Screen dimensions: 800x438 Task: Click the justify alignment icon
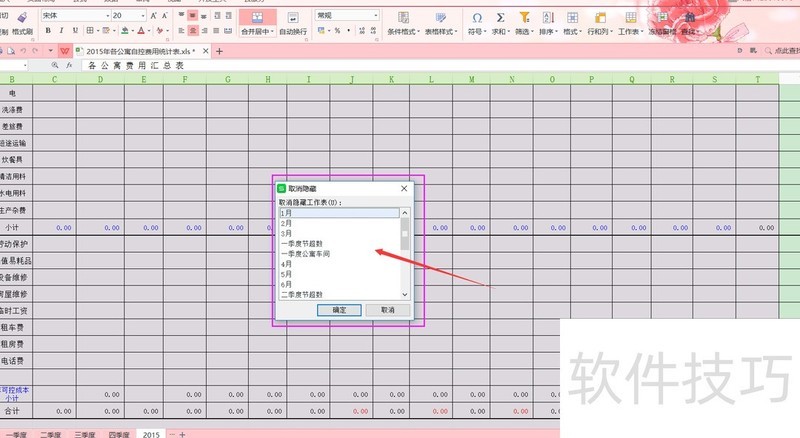[x=216, y=31]
